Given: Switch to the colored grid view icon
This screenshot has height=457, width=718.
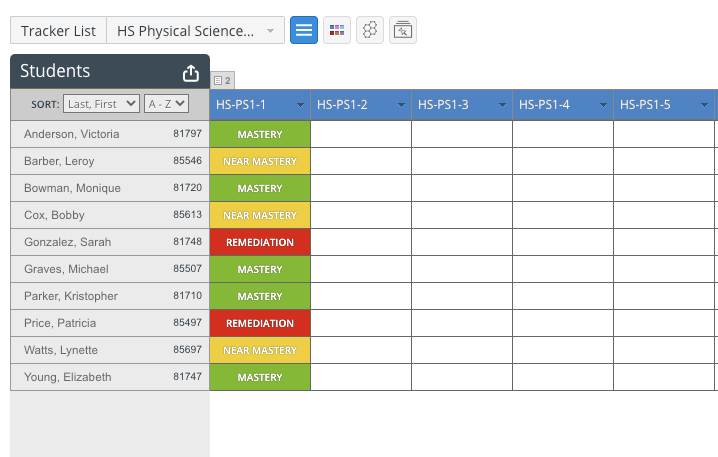Looking at the screenshot, I should [x=337, y=30].
